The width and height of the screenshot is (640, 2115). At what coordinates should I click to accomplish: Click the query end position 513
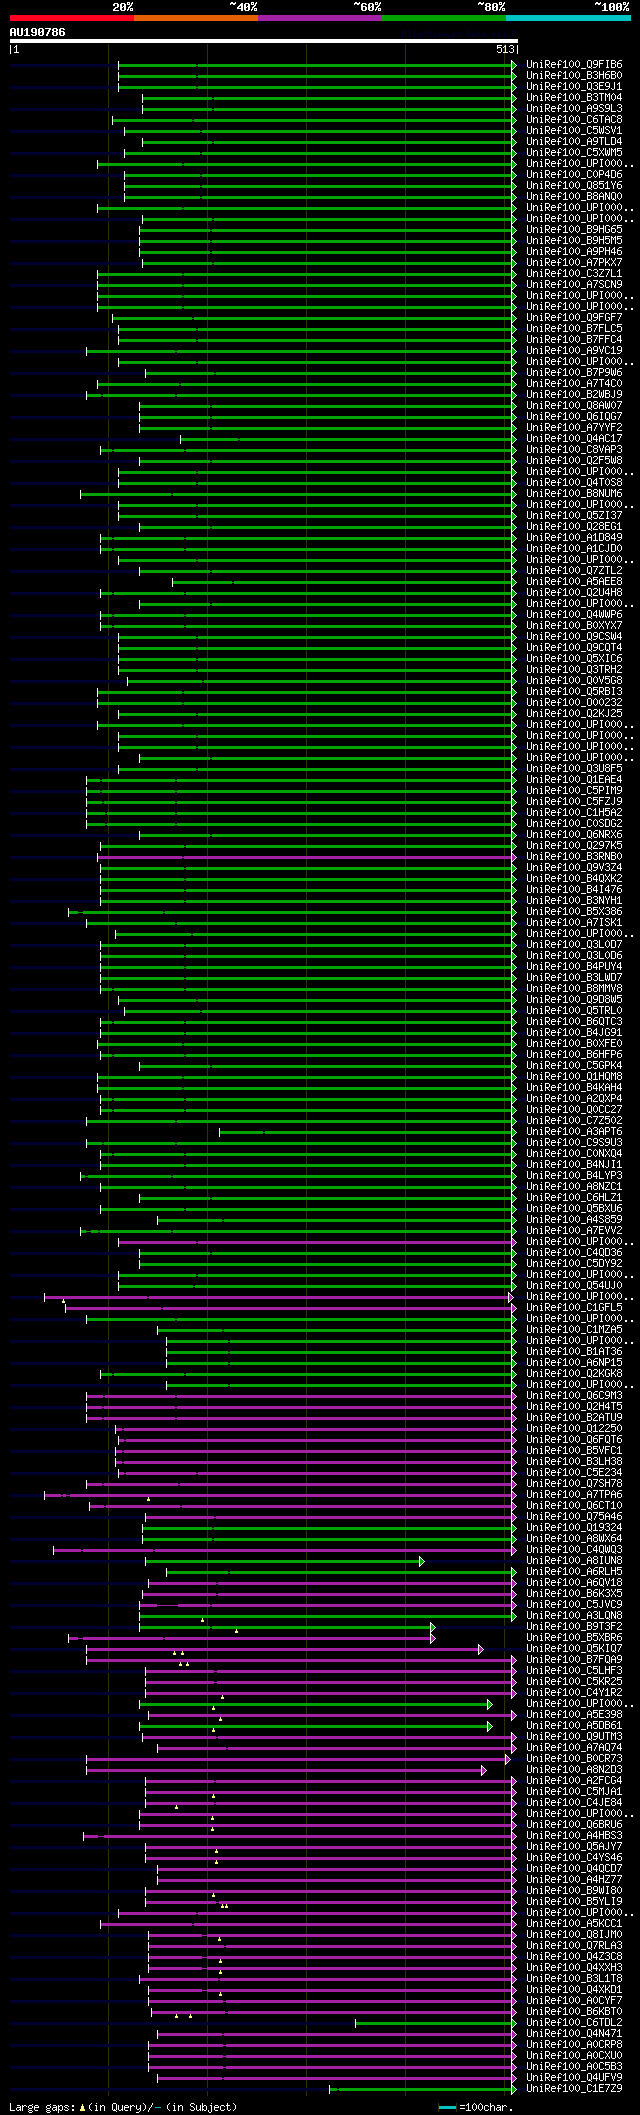[505, 49]
